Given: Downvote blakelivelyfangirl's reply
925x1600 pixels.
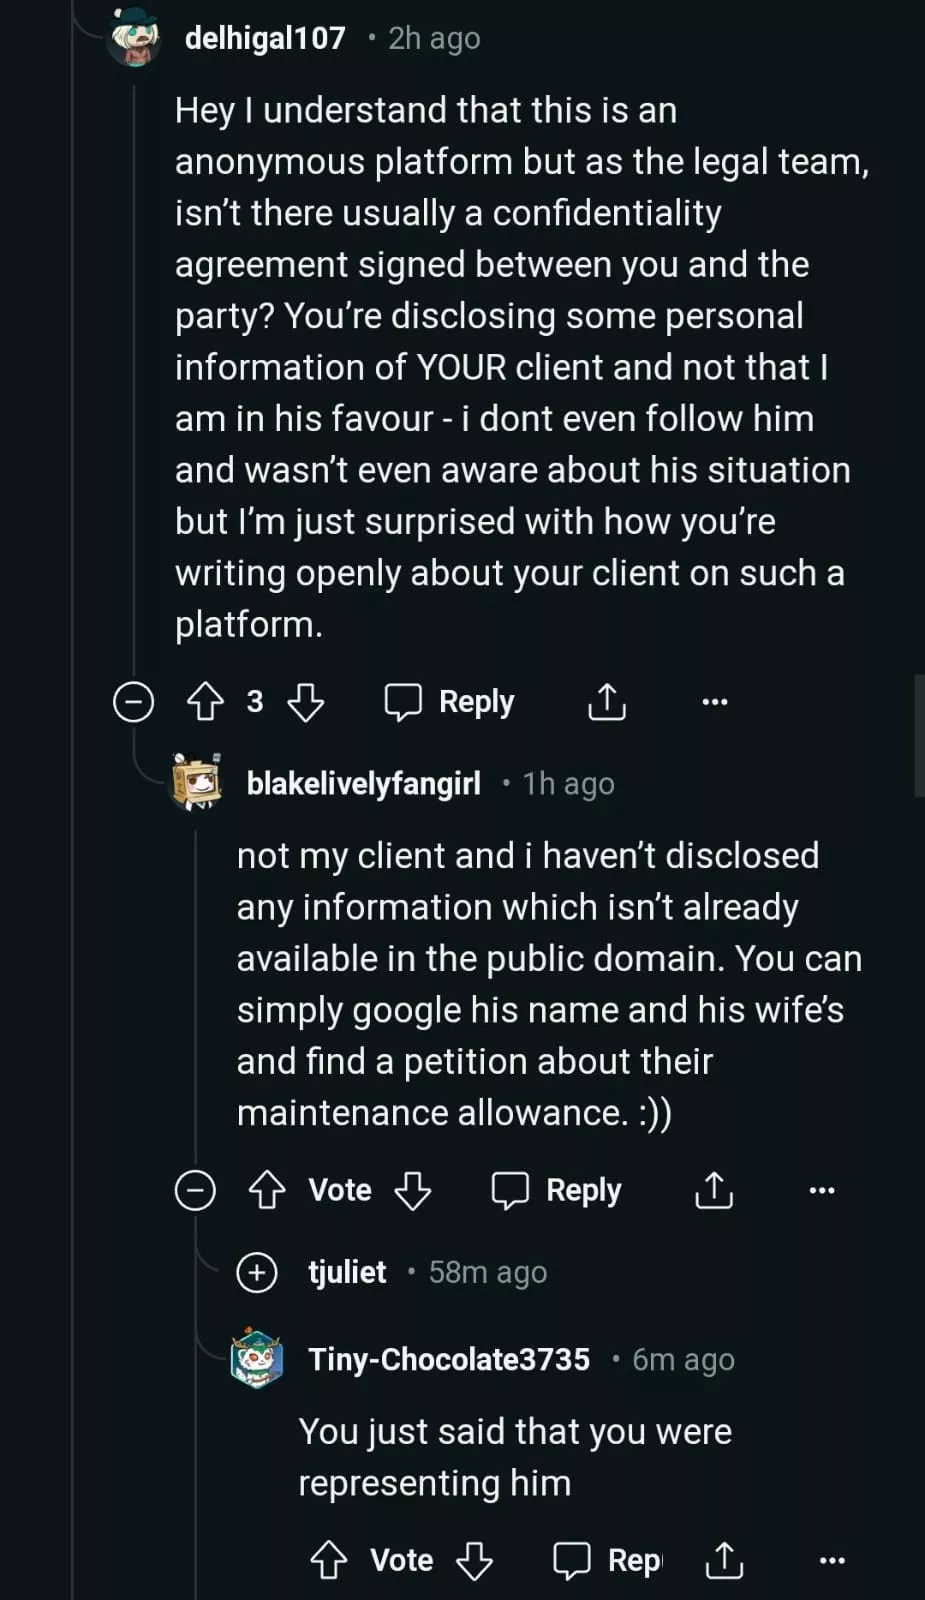Looking at the screenshot, I should (x=412, y=1190).
